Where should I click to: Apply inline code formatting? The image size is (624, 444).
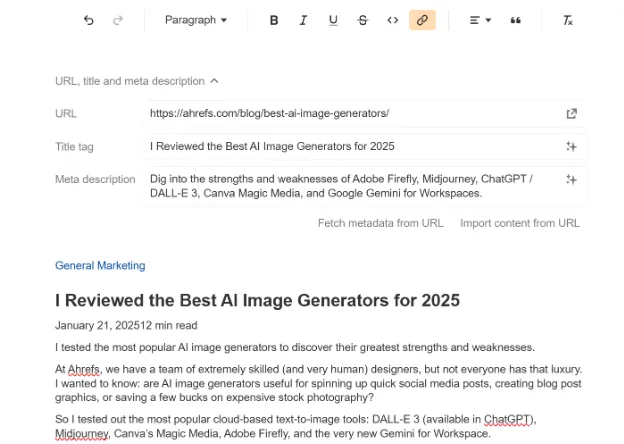392,20
